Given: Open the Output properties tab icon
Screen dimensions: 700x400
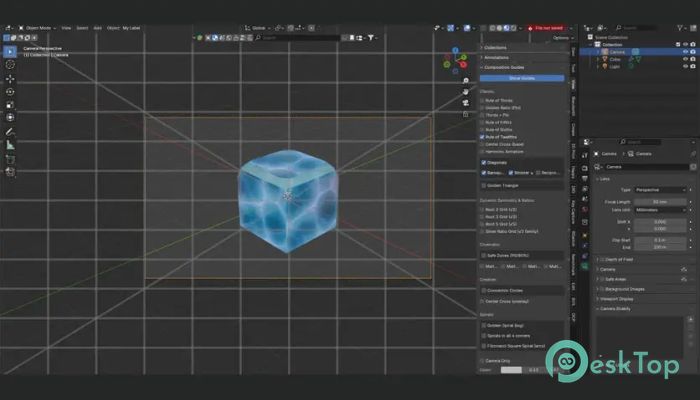Looking at the screenshot, I should pyautogui.click(x=584, y=179).
